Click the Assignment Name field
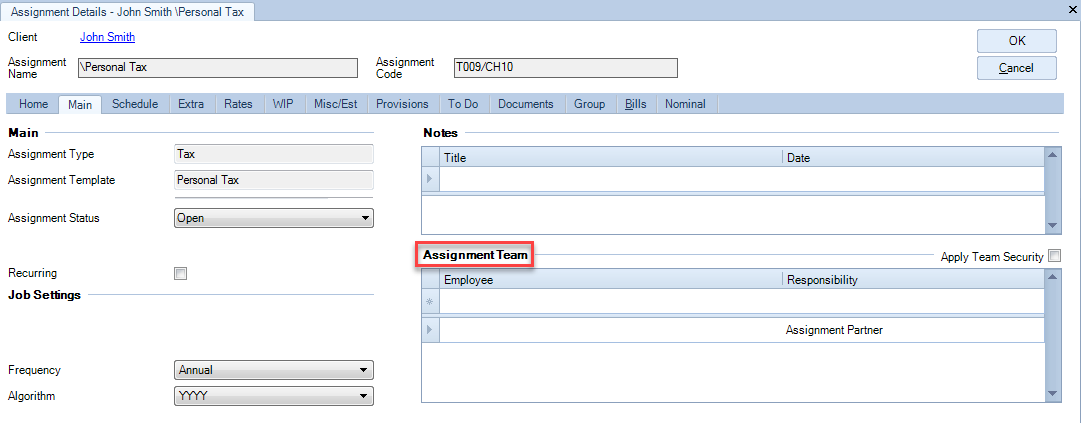Screen dimensions: 1081x423 218,68
